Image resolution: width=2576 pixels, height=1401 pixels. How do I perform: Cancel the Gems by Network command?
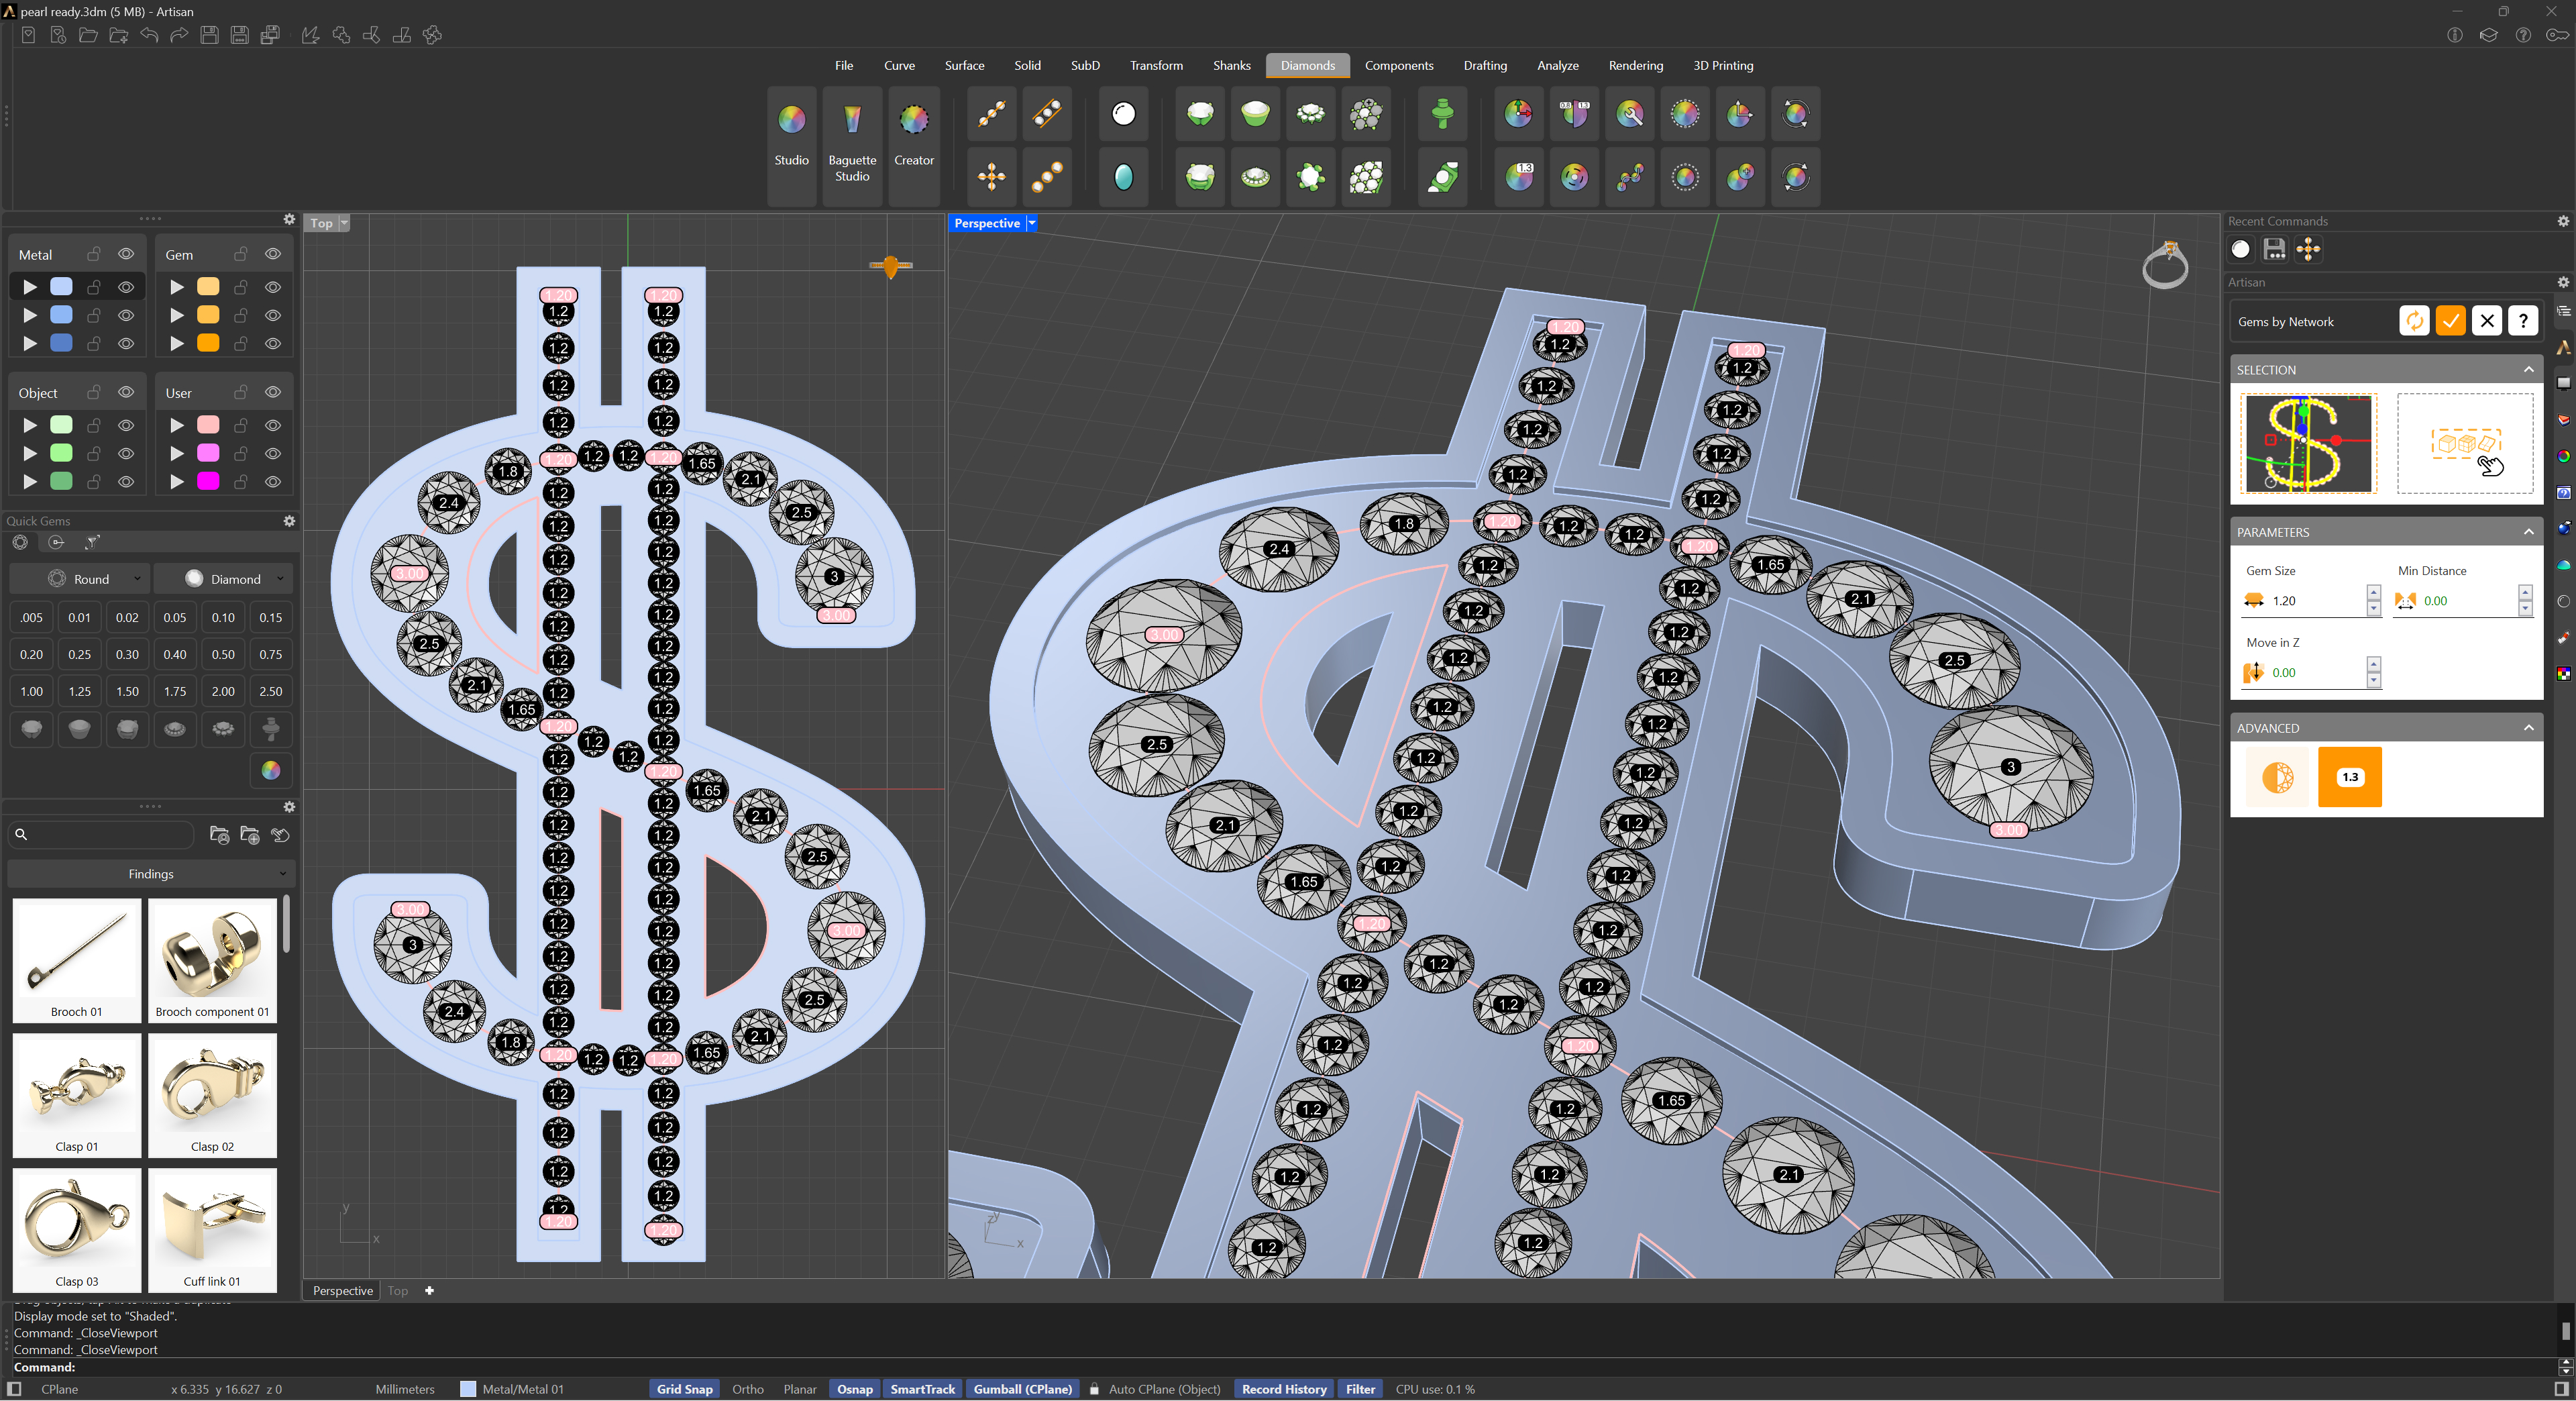click(2487, 321)
